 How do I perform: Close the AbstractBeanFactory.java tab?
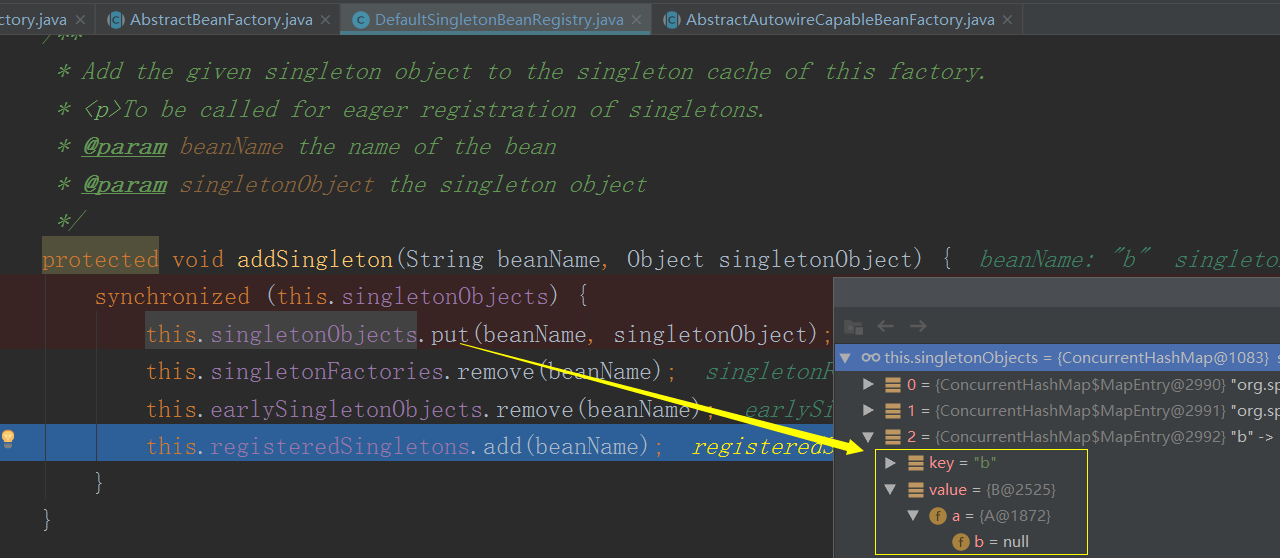click(x=325, y=20)
